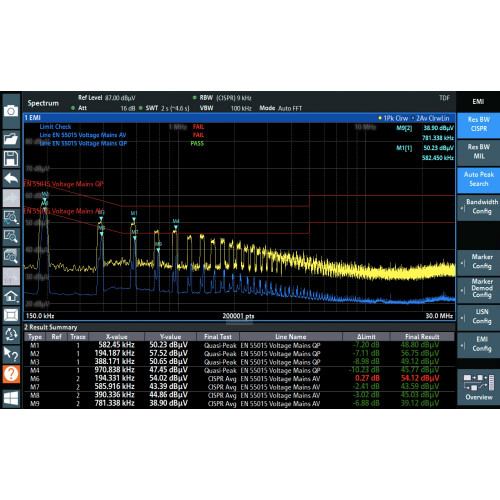Click Y-value 50.65 dBµV in M3 row
This screenshot has height=500, width=500.
[x=168, y=362]
